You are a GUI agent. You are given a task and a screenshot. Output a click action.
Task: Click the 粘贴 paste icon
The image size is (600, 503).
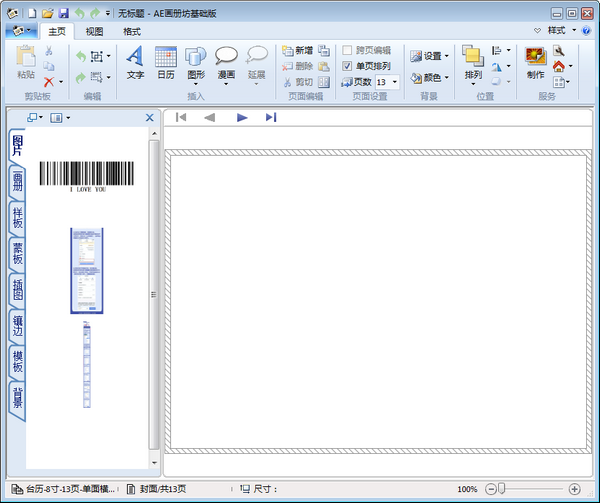[25, 64]
